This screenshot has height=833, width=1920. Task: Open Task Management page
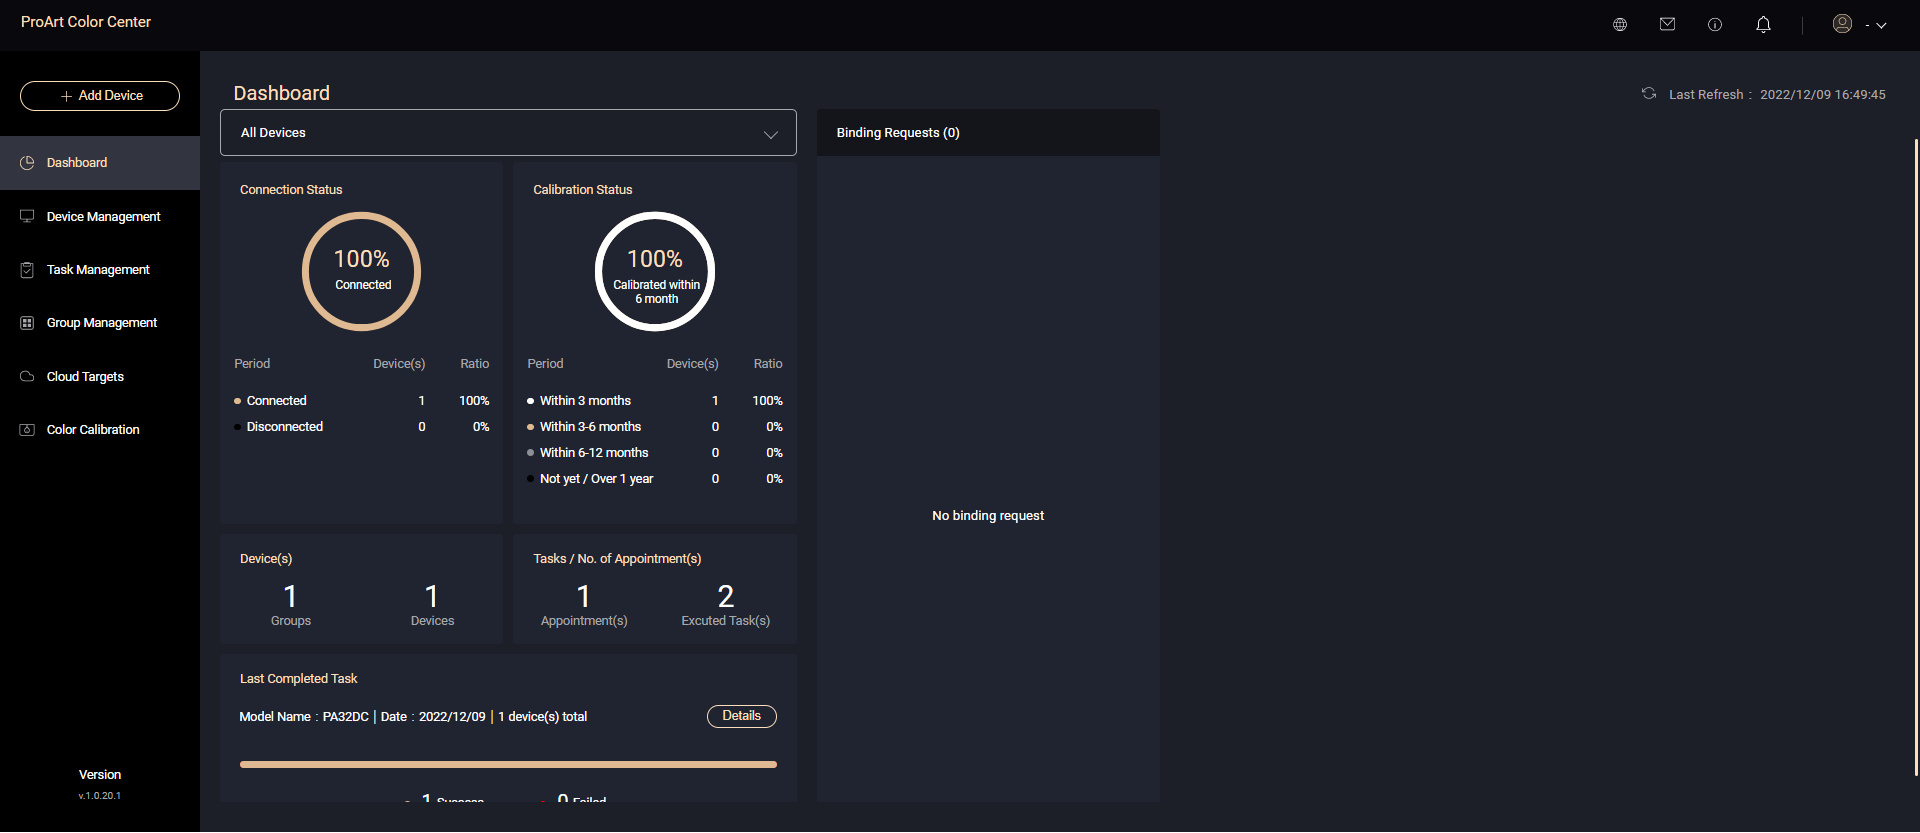100,270
